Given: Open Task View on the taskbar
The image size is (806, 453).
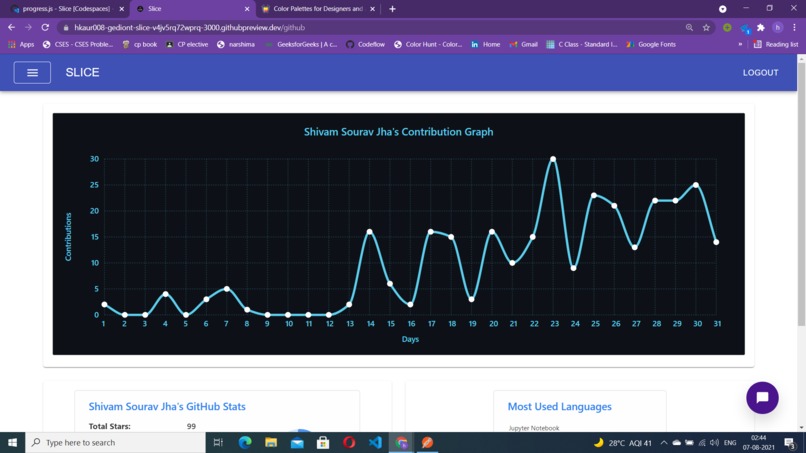Looking at the screenshot, I should [x=218, y=442].
